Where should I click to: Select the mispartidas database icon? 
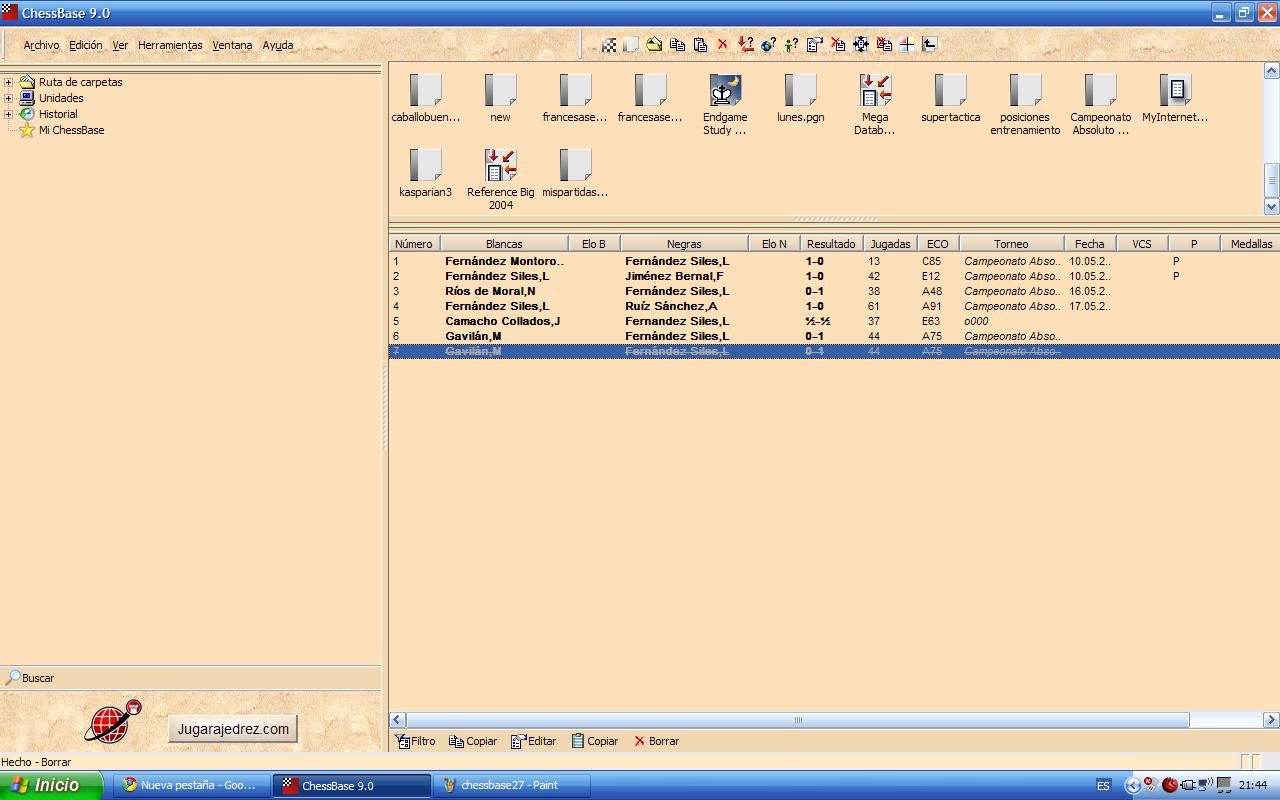pyautogui.click(x=575, y=173)
